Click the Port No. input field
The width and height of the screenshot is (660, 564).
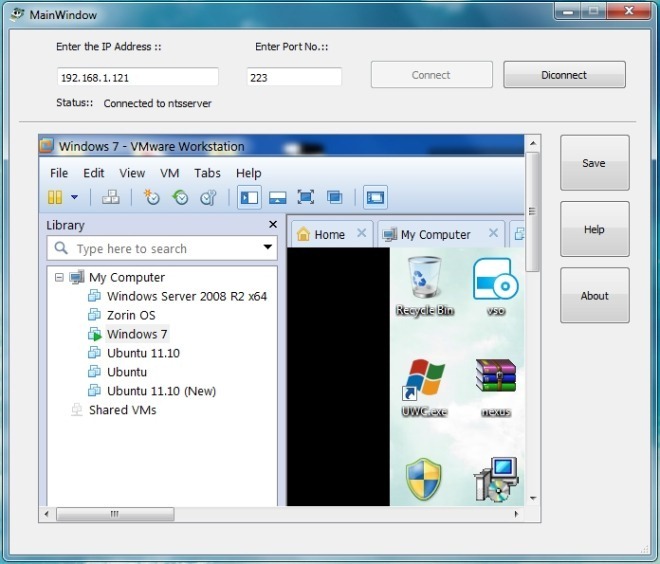(x=294, y=77)
